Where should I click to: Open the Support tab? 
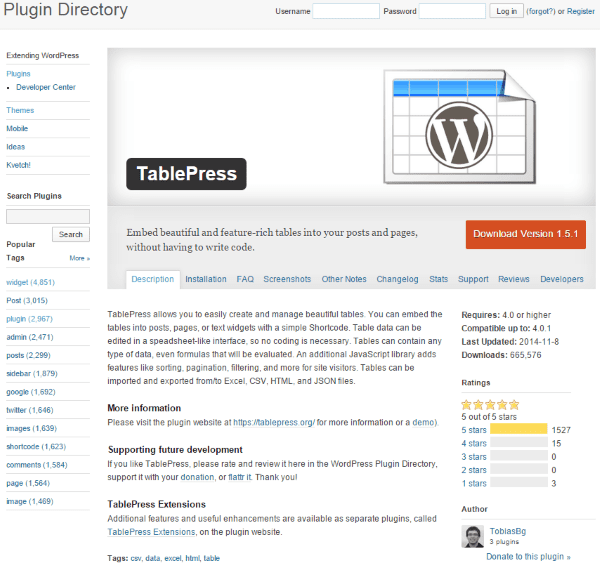point(473,279)
